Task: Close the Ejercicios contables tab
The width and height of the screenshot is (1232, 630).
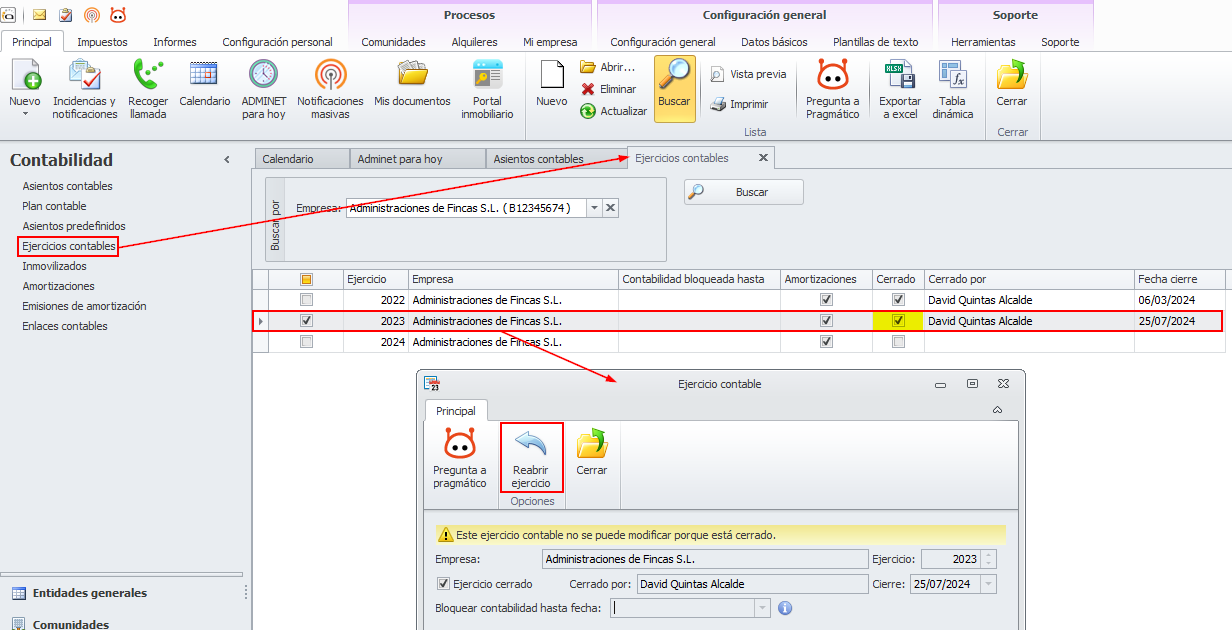Action: [x=763, y=158]
